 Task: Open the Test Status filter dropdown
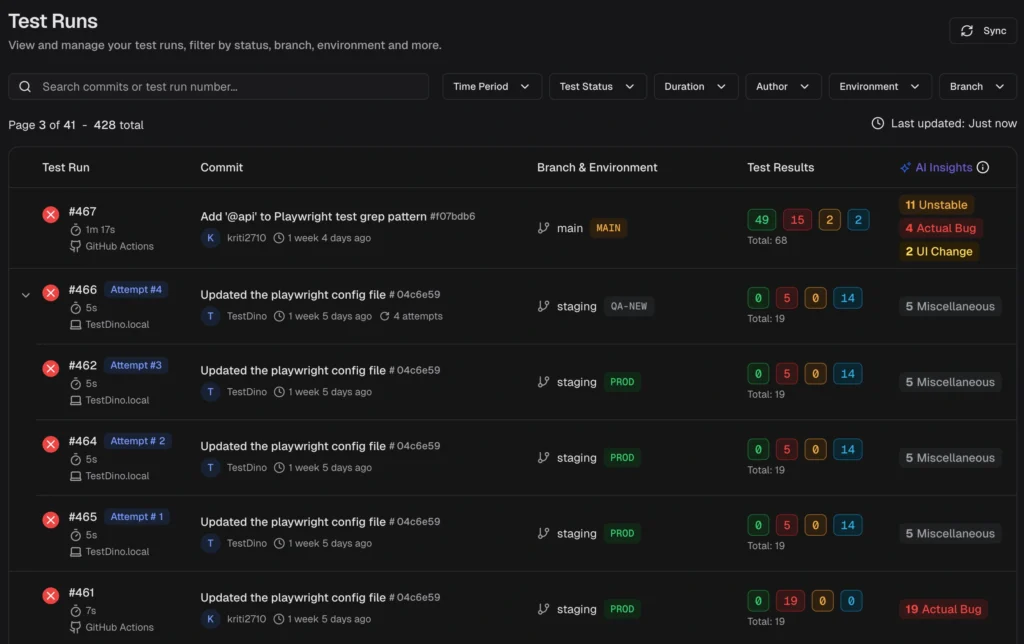coord(597,87)
